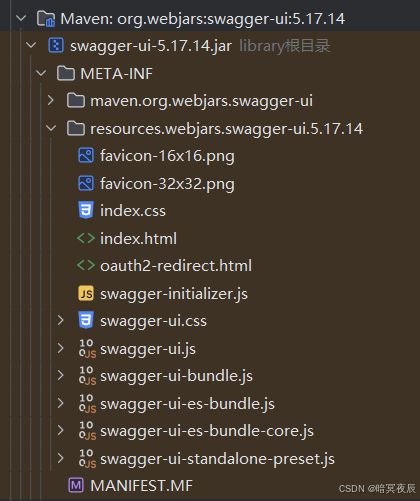Click the CSS icon next to index.css
This screenshot has height=501, width=420.
click(x=86, y=210)
